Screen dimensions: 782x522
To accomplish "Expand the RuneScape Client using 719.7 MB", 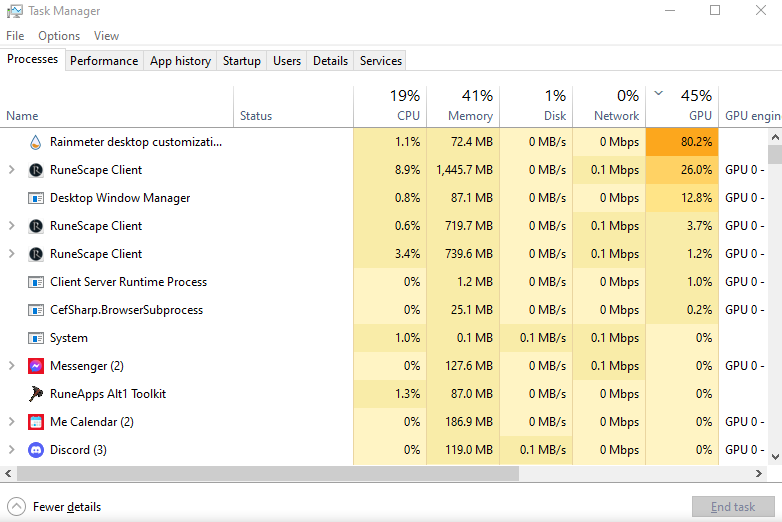I will pos(11,226).
